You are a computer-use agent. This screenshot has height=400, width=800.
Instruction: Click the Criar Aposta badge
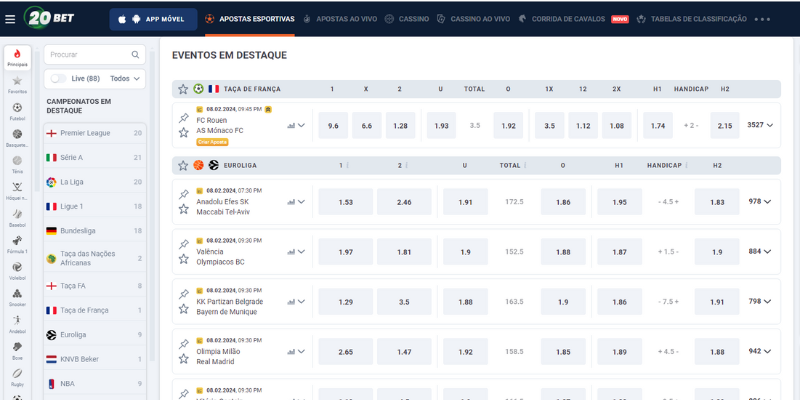click(x=212, y=142)
